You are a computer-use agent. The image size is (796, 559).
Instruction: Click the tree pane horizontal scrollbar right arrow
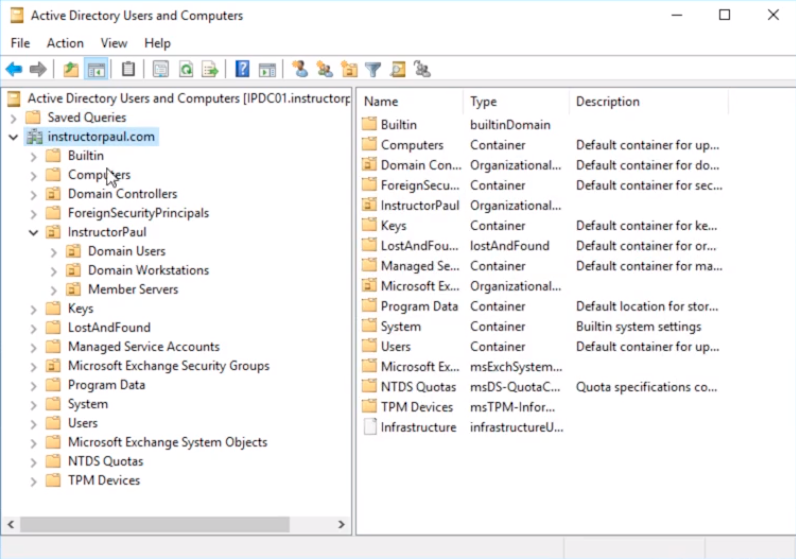341,524
